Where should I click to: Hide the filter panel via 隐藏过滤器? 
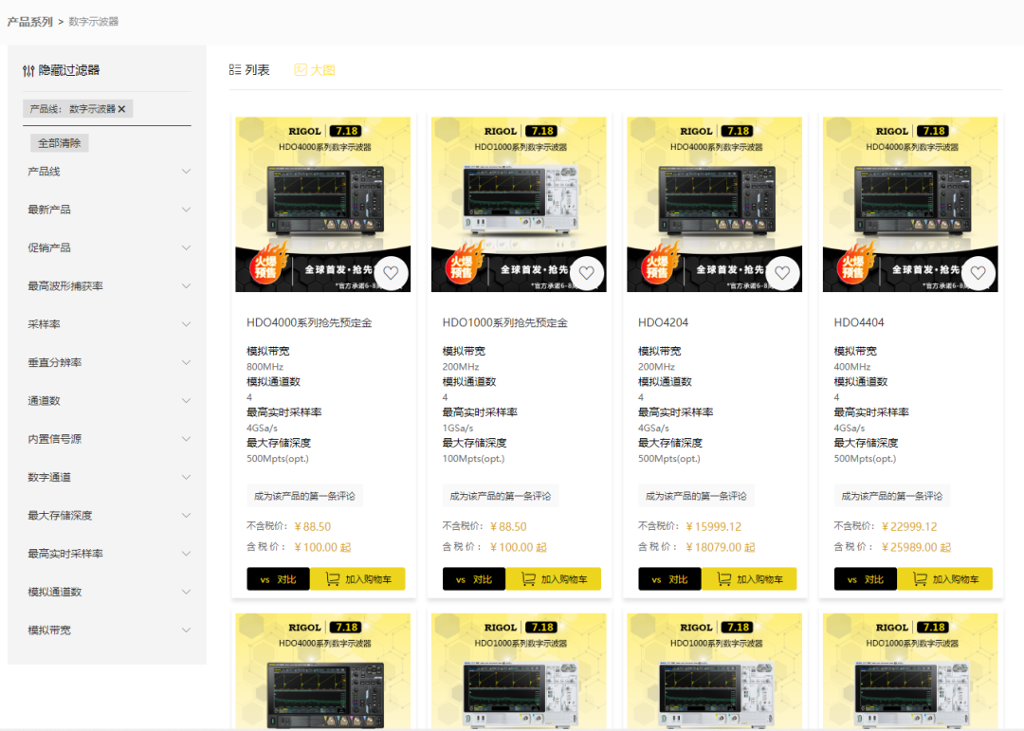[x=61, y=70]
